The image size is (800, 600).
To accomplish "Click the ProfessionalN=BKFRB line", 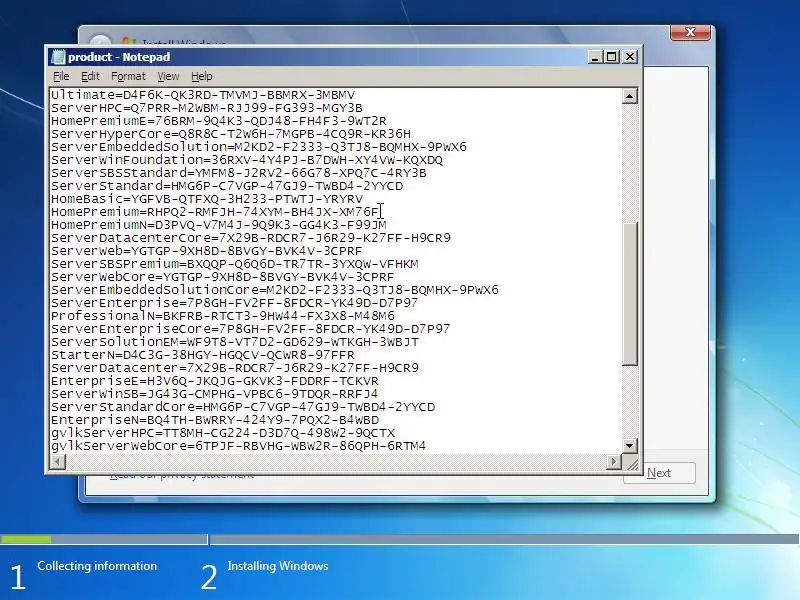I will 223,316.
